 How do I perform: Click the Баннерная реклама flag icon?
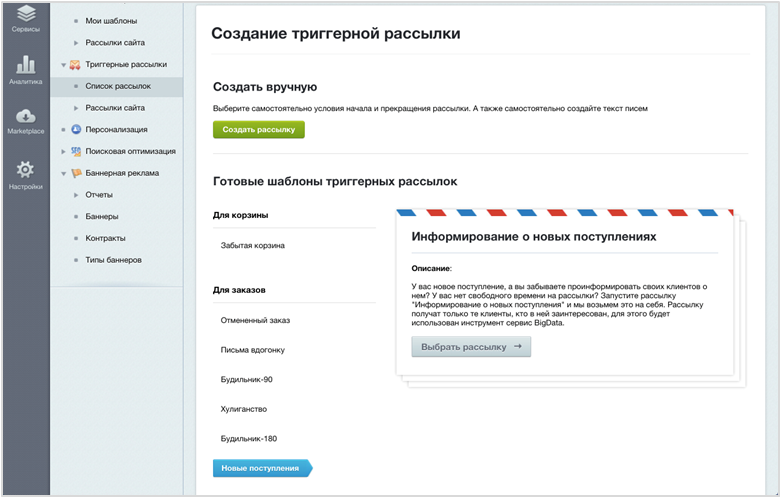click(x=76, y=173)
